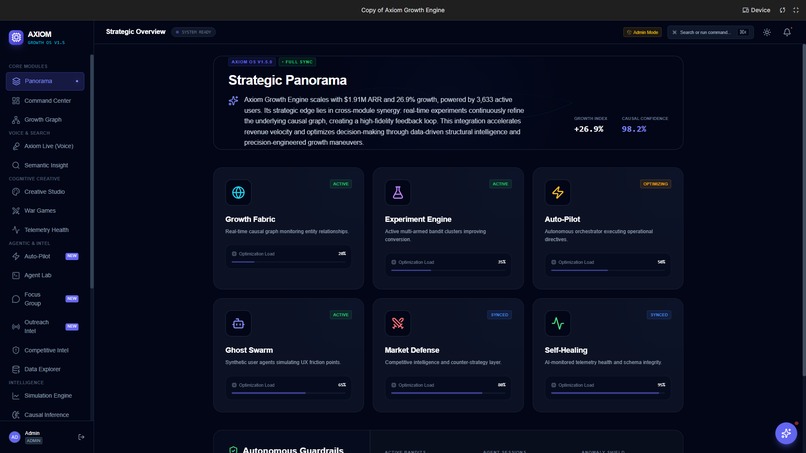Click the Experiment Engine flask icon
This screenshot has height=453, width=806.
pos(398,192)
